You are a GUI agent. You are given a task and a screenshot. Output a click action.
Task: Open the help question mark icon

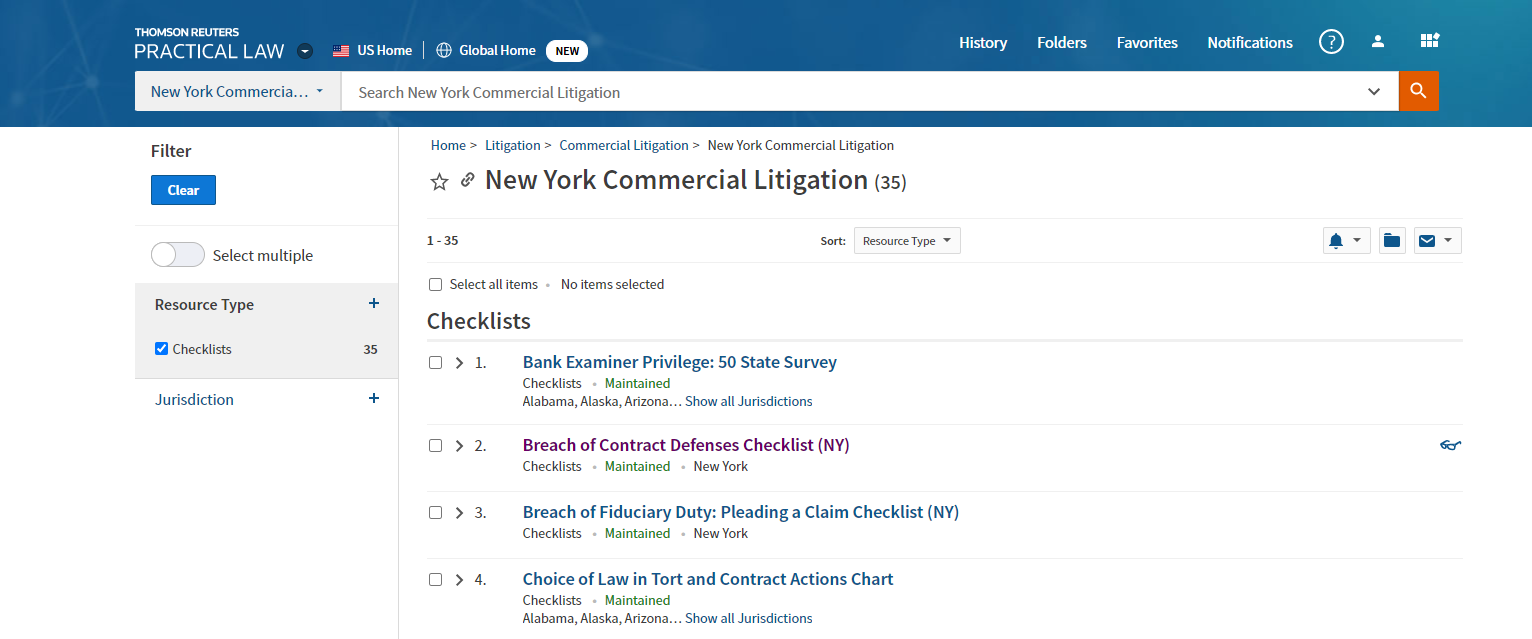1331,42
